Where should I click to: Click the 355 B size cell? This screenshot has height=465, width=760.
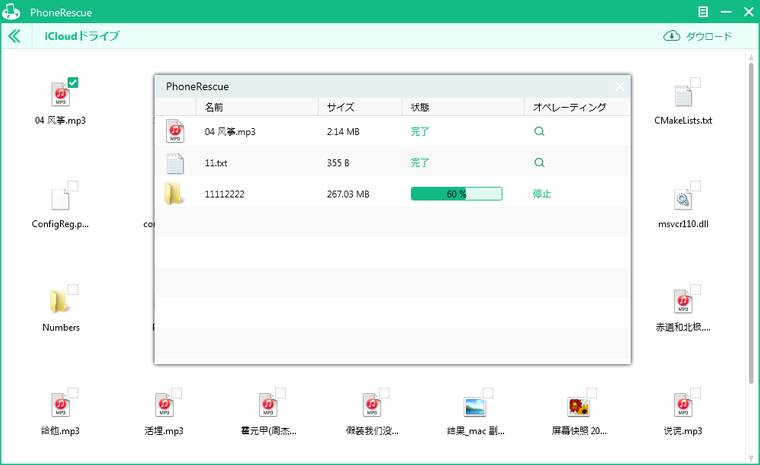[x=338, y=163]
